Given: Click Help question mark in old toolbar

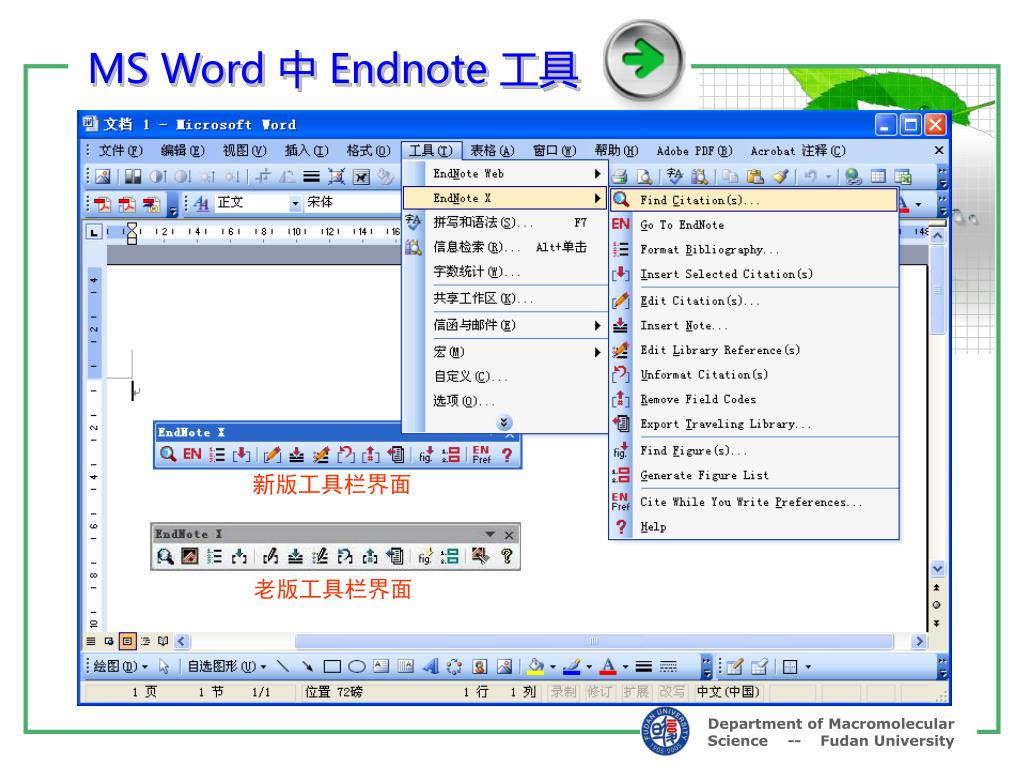Looking at the screenshot, I should (x=507, y=556).
